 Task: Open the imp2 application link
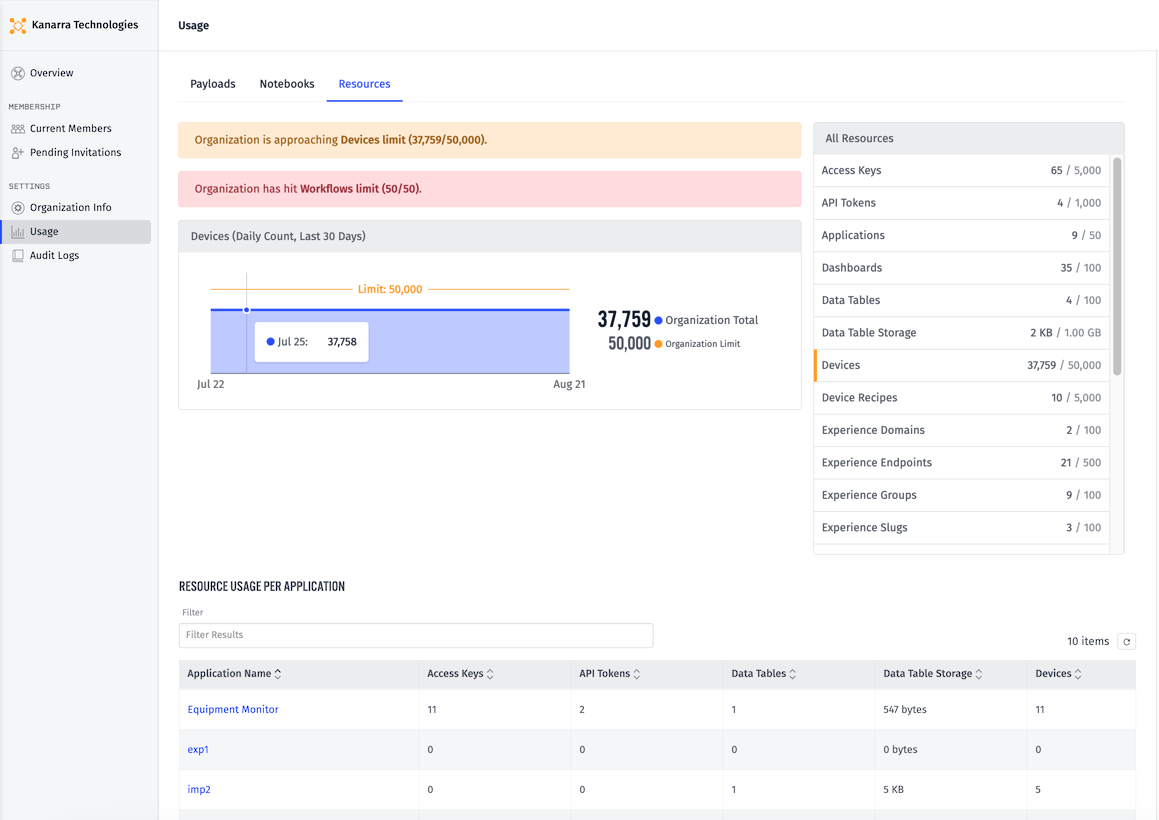[x=199, y=790]
